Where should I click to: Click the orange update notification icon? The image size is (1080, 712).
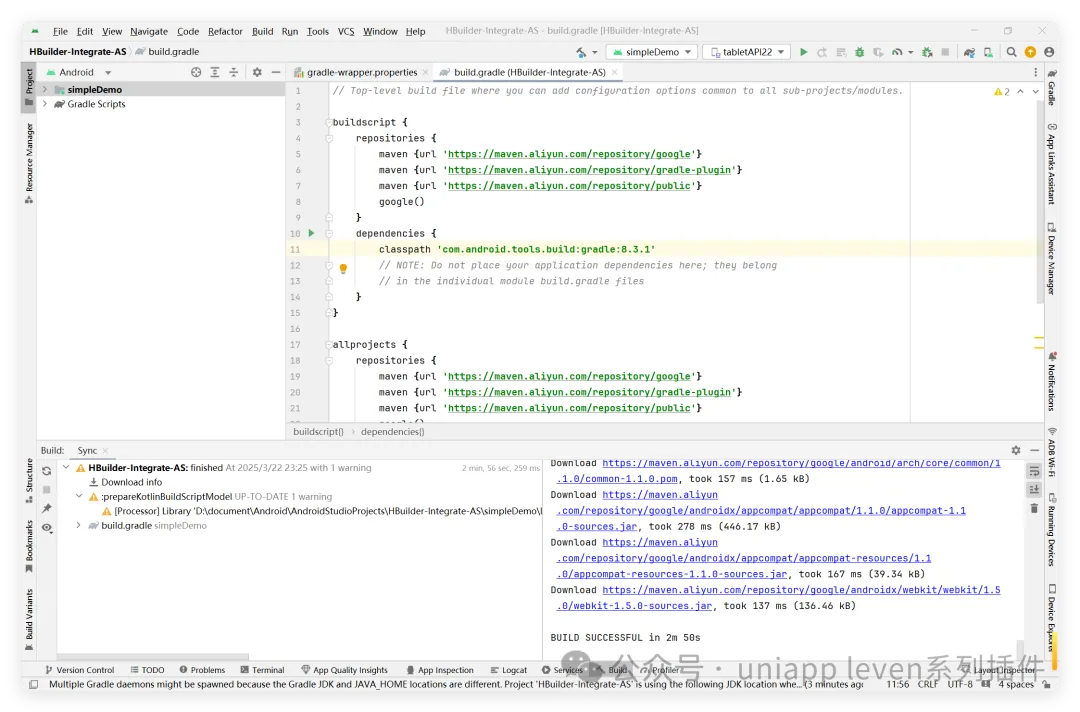[1030, 52]
